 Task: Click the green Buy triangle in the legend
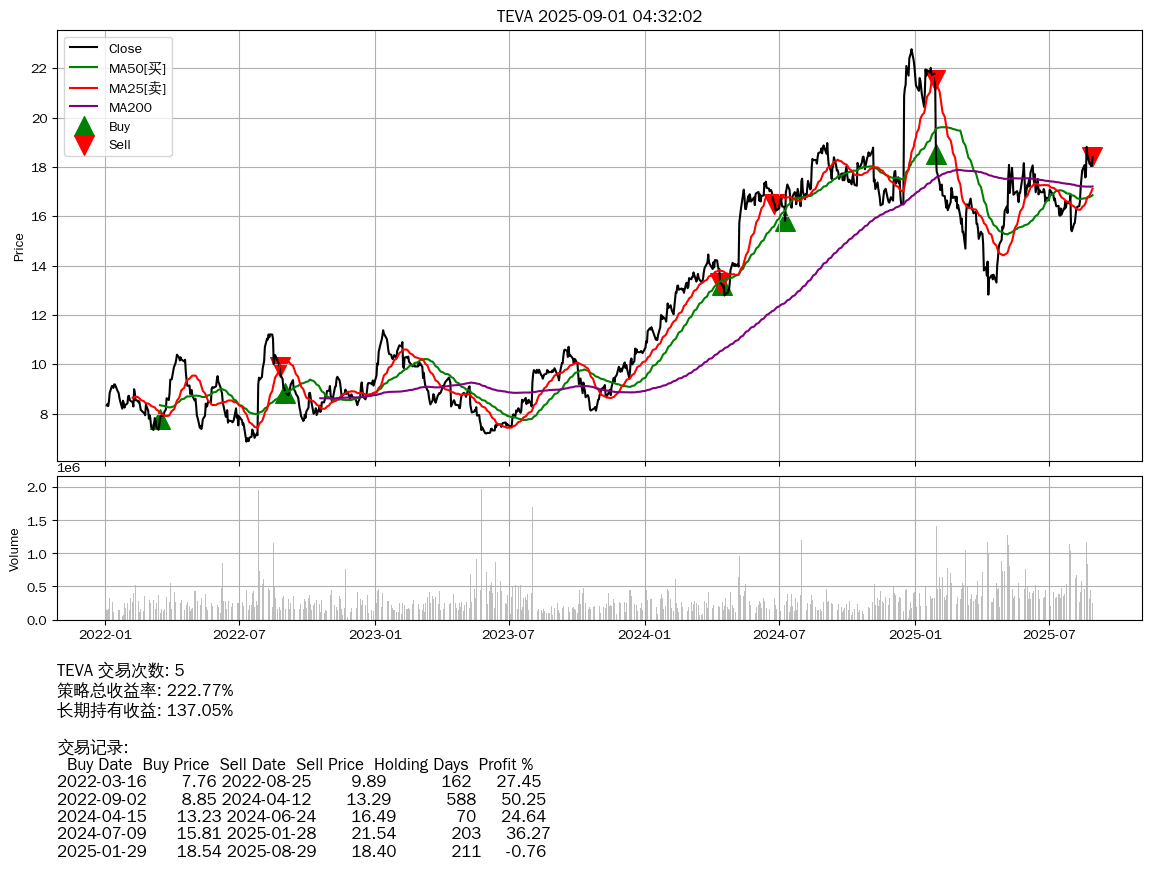tap(85, 127)
